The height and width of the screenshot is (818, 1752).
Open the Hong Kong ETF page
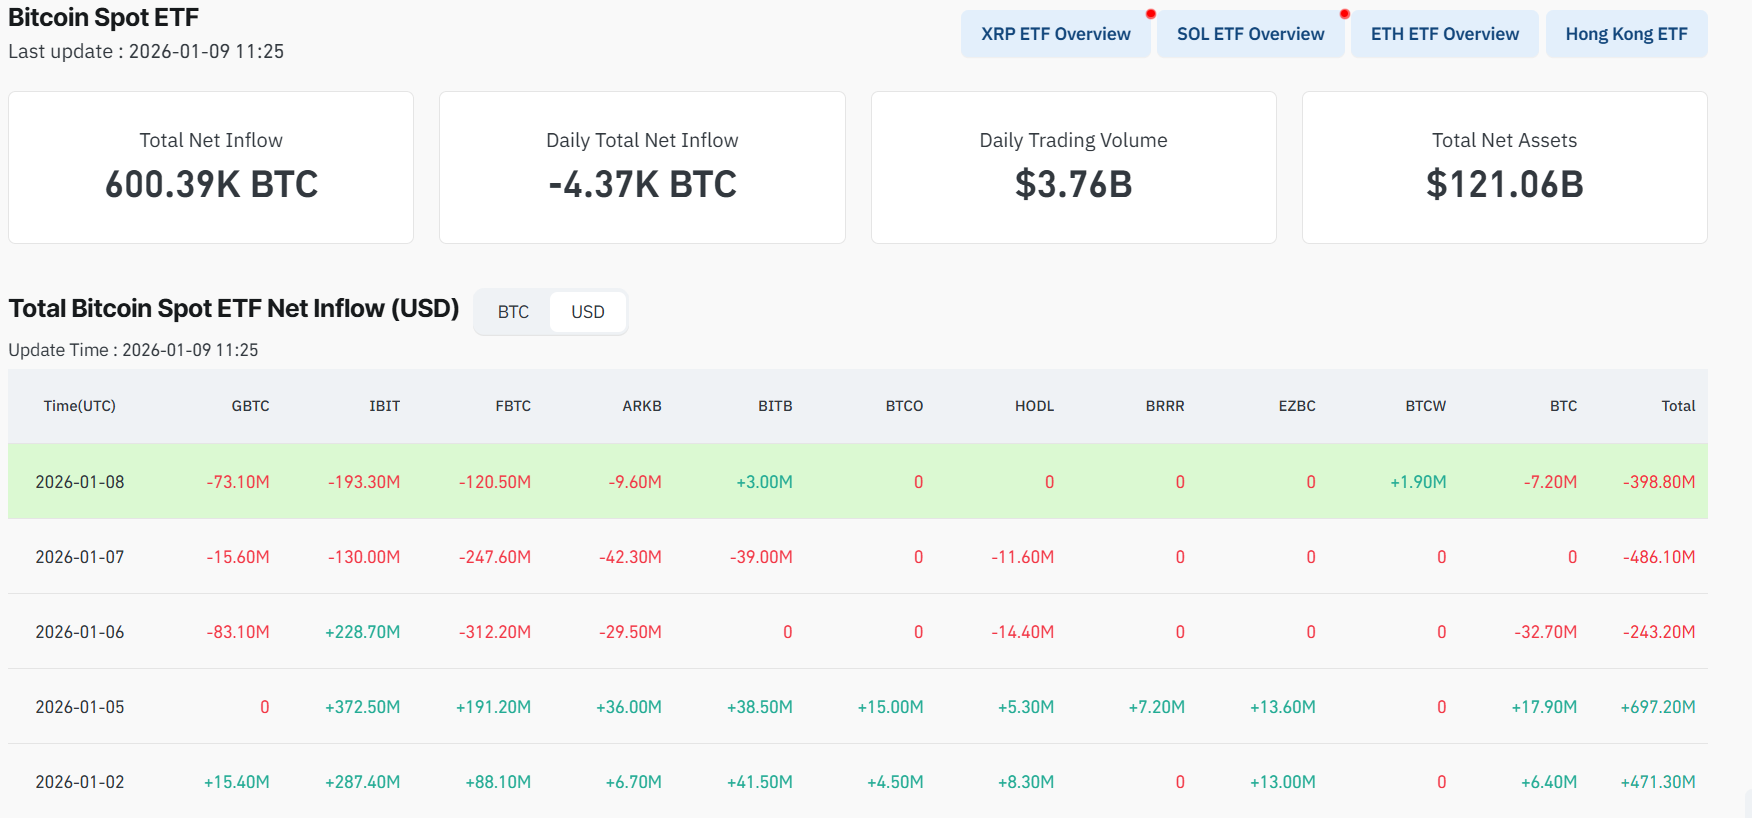[x=1626, y=34]
